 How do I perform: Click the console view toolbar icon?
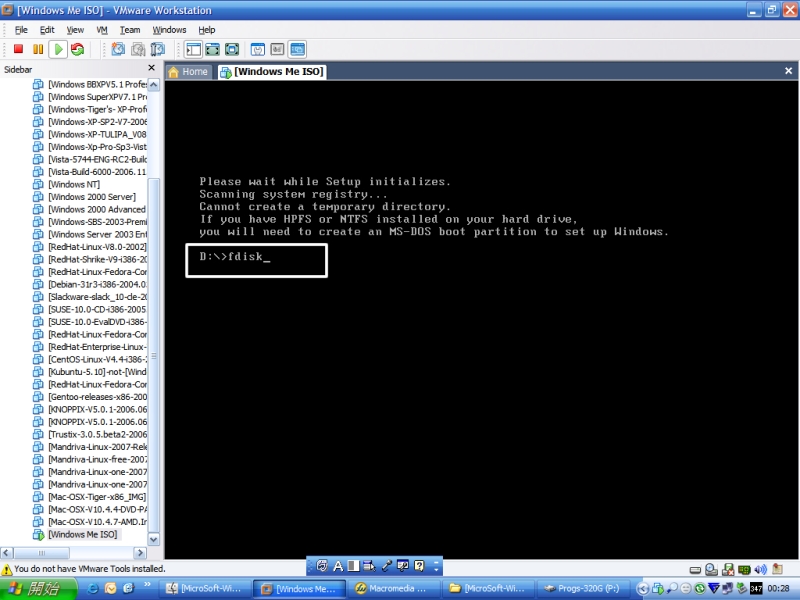(x=297, y=49)
